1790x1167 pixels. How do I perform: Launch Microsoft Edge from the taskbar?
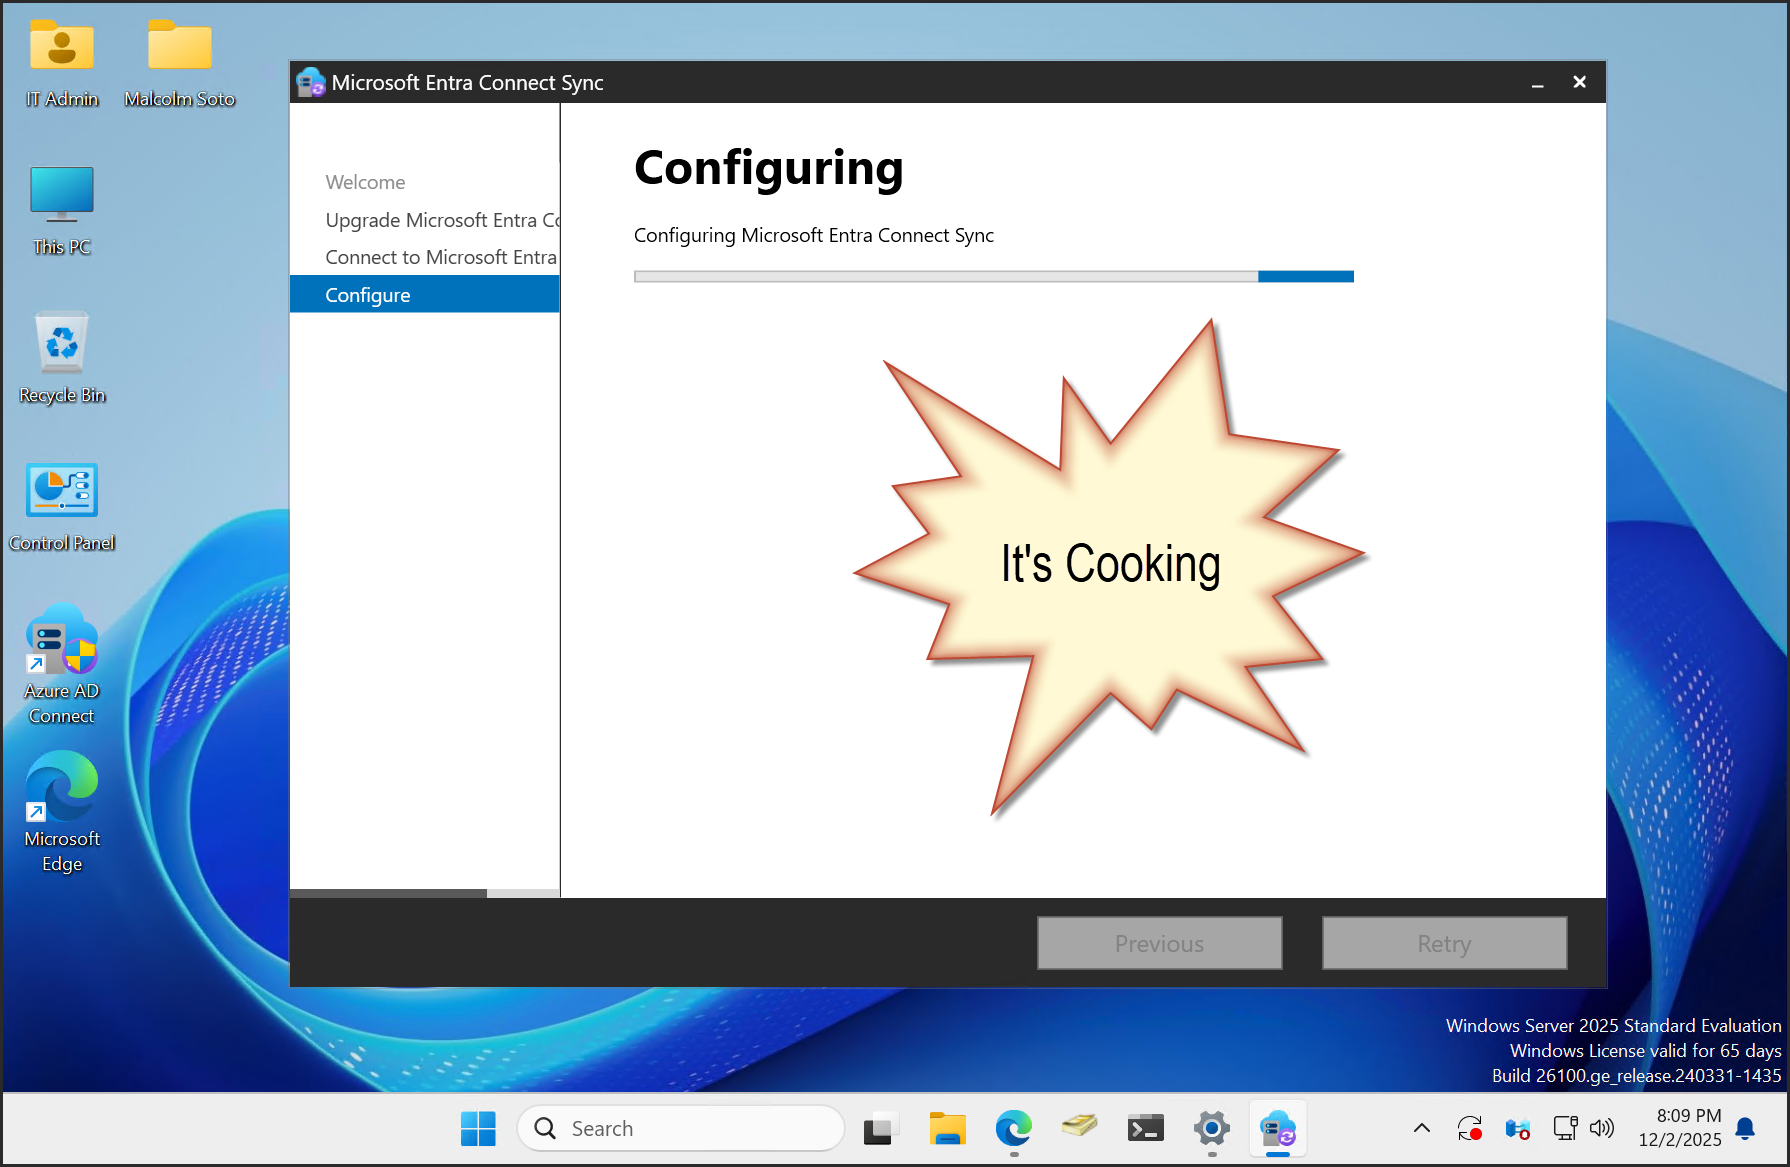tap(1013, 1128)
